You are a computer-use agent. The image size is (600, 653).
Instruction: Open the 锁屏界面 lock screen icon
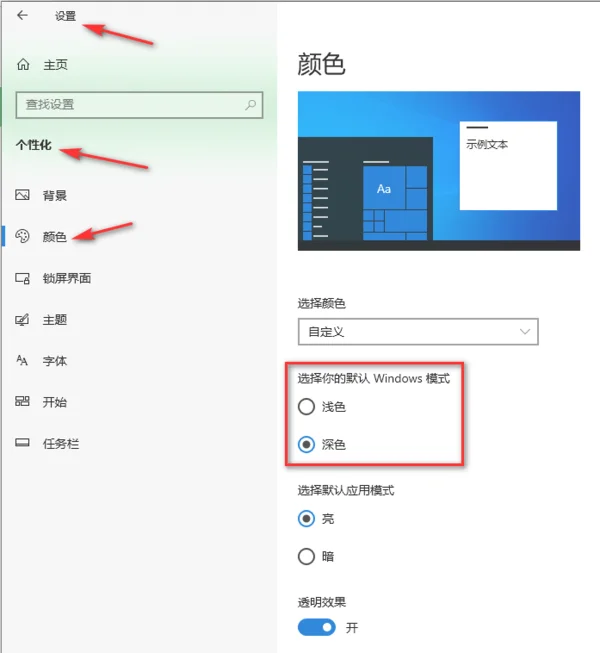pos(22,278)
